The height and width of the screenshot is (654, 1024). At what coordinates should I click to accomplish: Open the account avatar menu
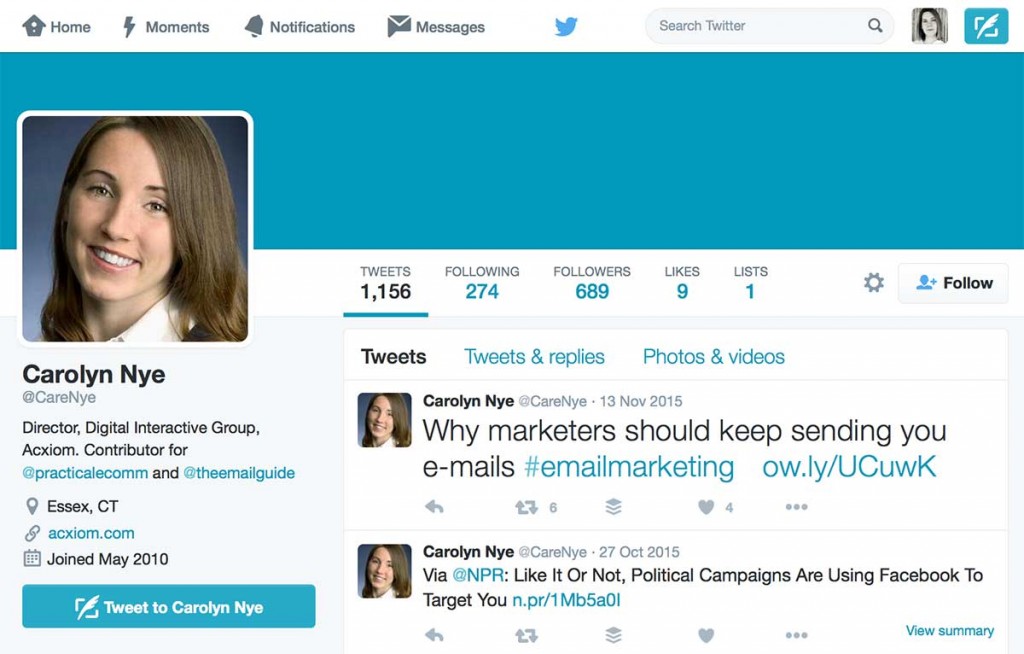(x=929, y=26)
